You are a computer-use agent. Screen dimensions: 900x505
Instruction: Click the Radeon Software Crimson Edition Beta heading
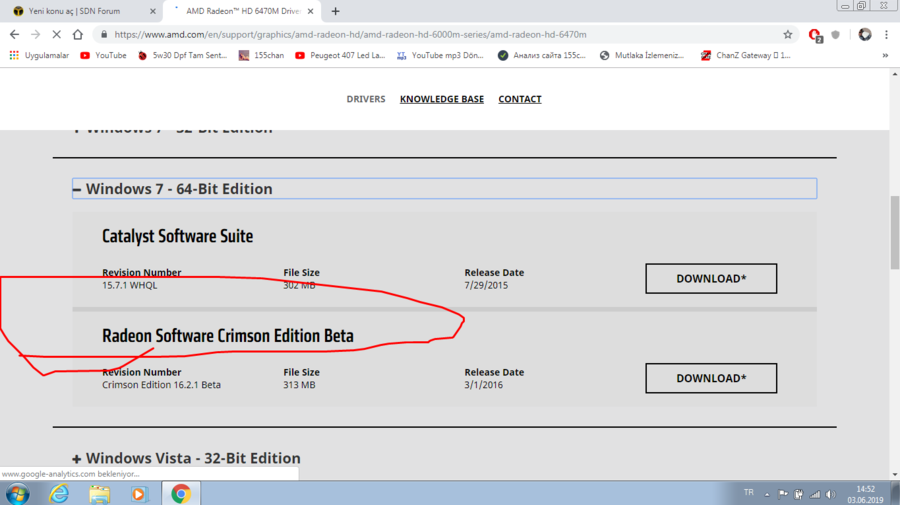click(x=228, y=336)
